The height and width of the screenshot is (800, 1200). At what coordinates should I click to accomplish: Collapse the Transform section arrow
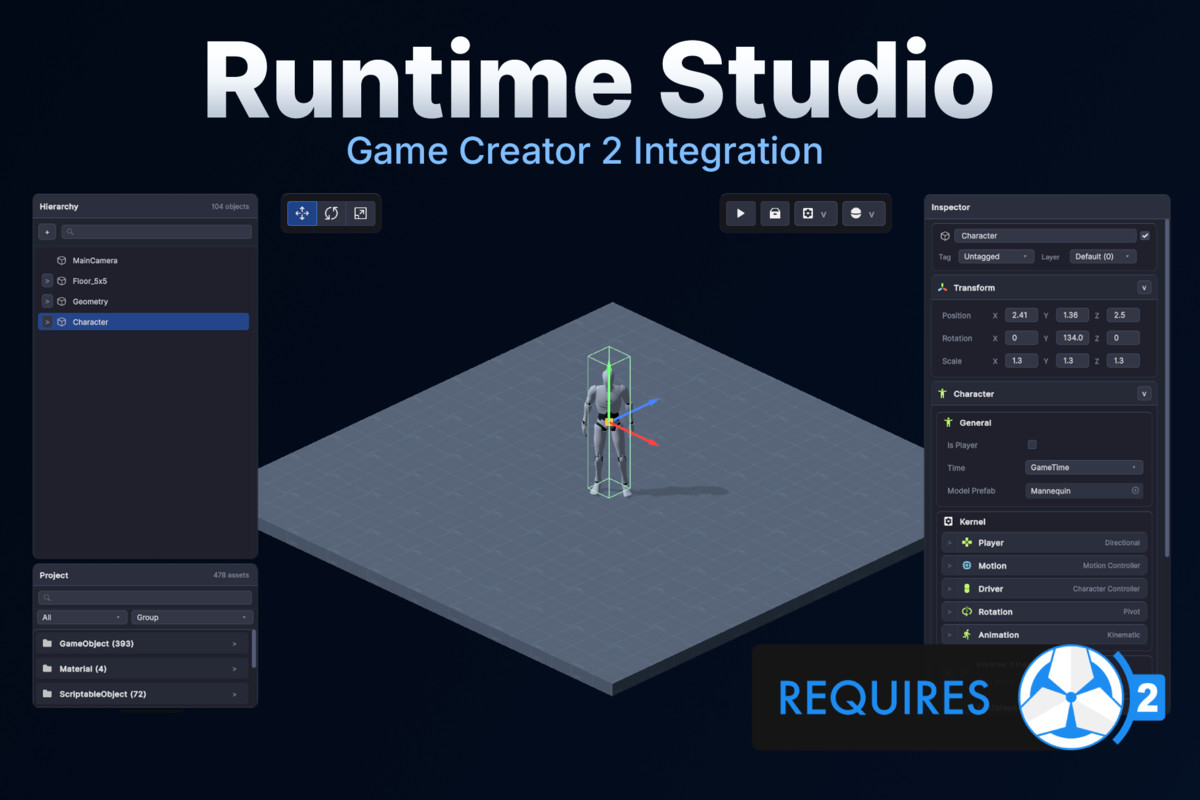click(x=1144, y=287)
